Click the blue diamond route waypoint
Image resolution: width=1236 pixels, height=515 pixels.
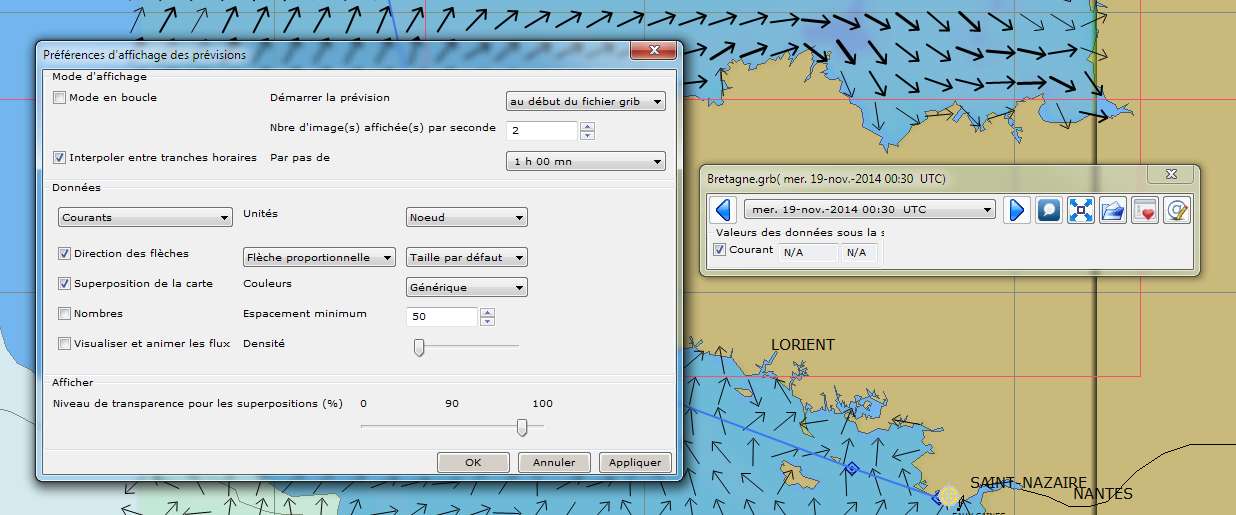click(x=852, y=468)
